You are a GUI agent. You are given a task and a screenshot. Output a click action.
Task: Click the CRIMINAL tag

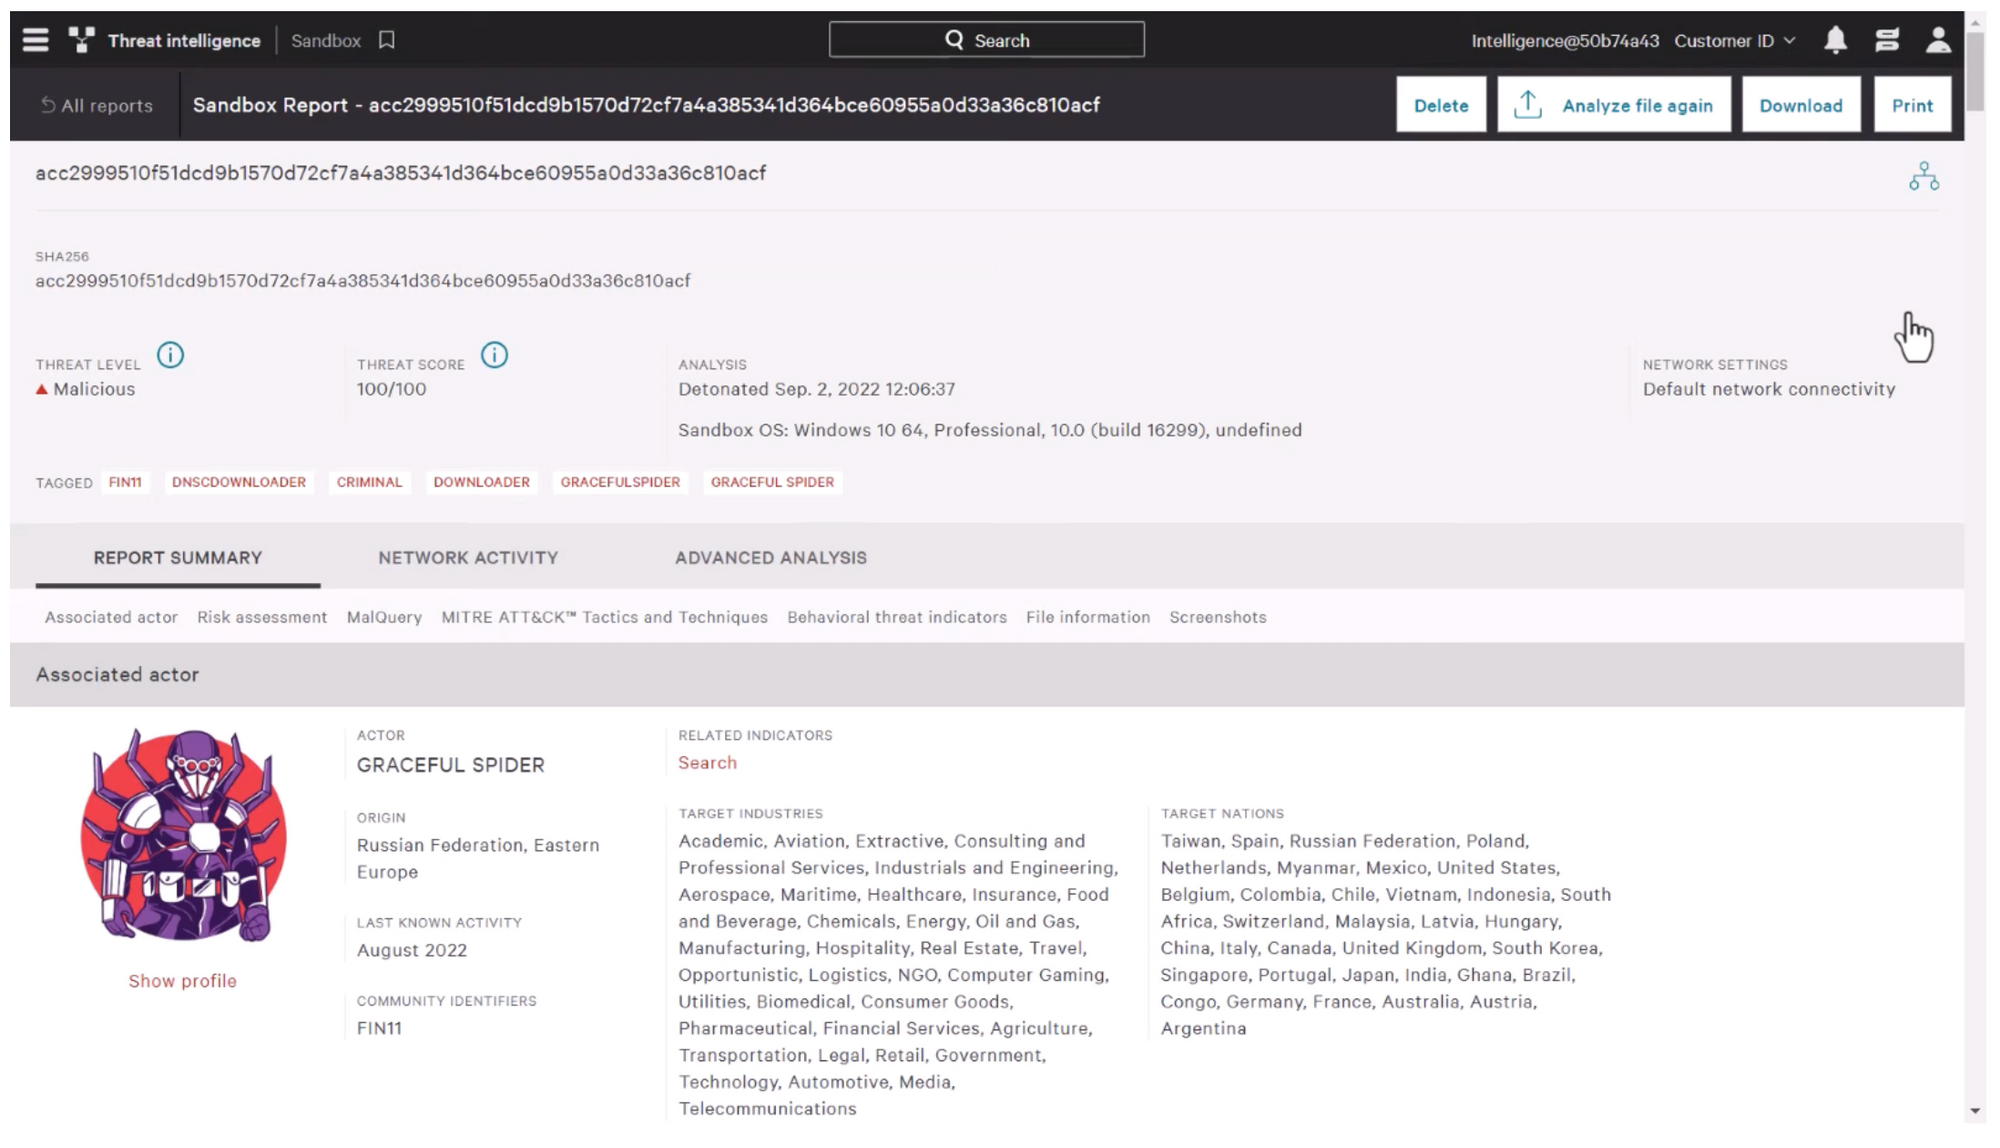pyautogui.click(x=369, y=482)
